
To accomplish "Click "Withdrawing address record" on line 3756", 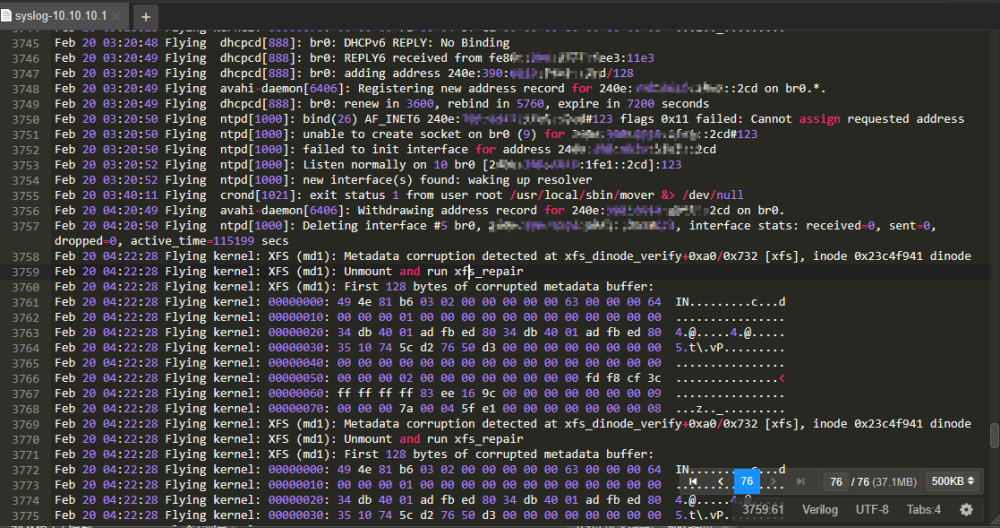I will [447, 210].
